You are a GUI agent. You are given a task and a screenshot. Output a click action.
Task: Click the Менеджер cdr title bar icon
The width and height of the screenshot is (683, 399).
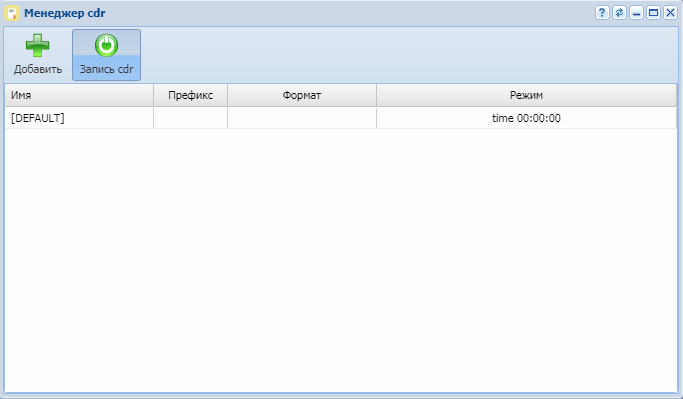pos(12,13)
